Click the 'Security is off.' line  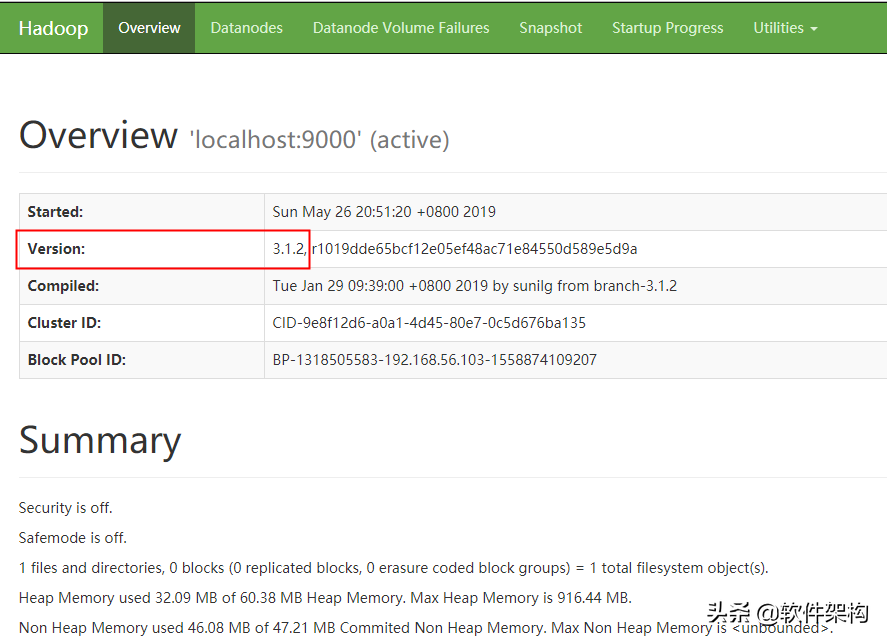point(66,508)
